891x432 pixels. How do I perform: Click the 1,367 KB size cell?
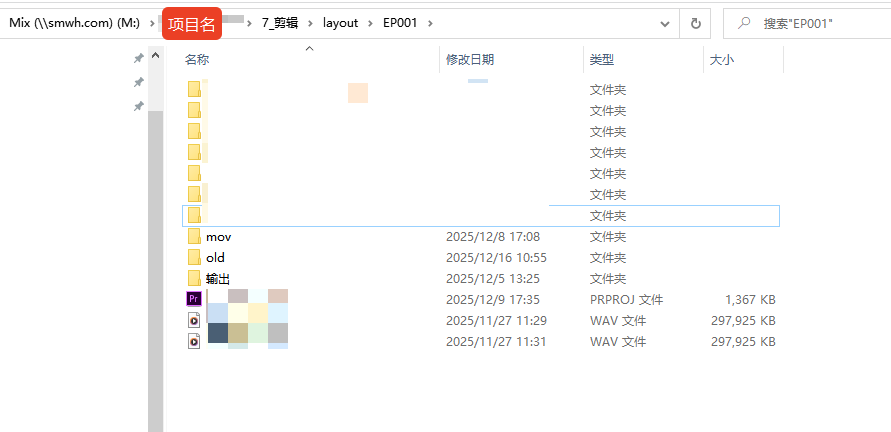pos(750,300)
